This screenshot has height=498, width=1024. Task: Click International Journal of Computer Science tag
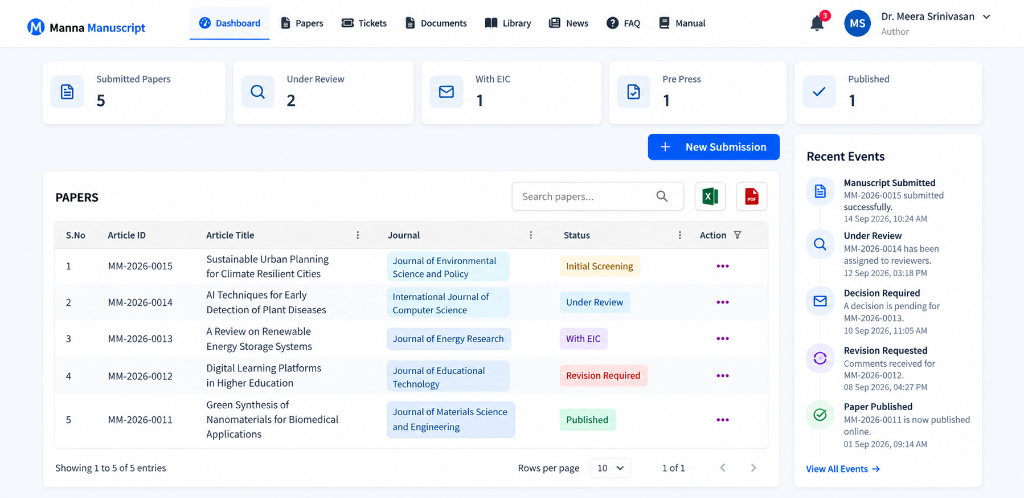[x=449, y=303]
